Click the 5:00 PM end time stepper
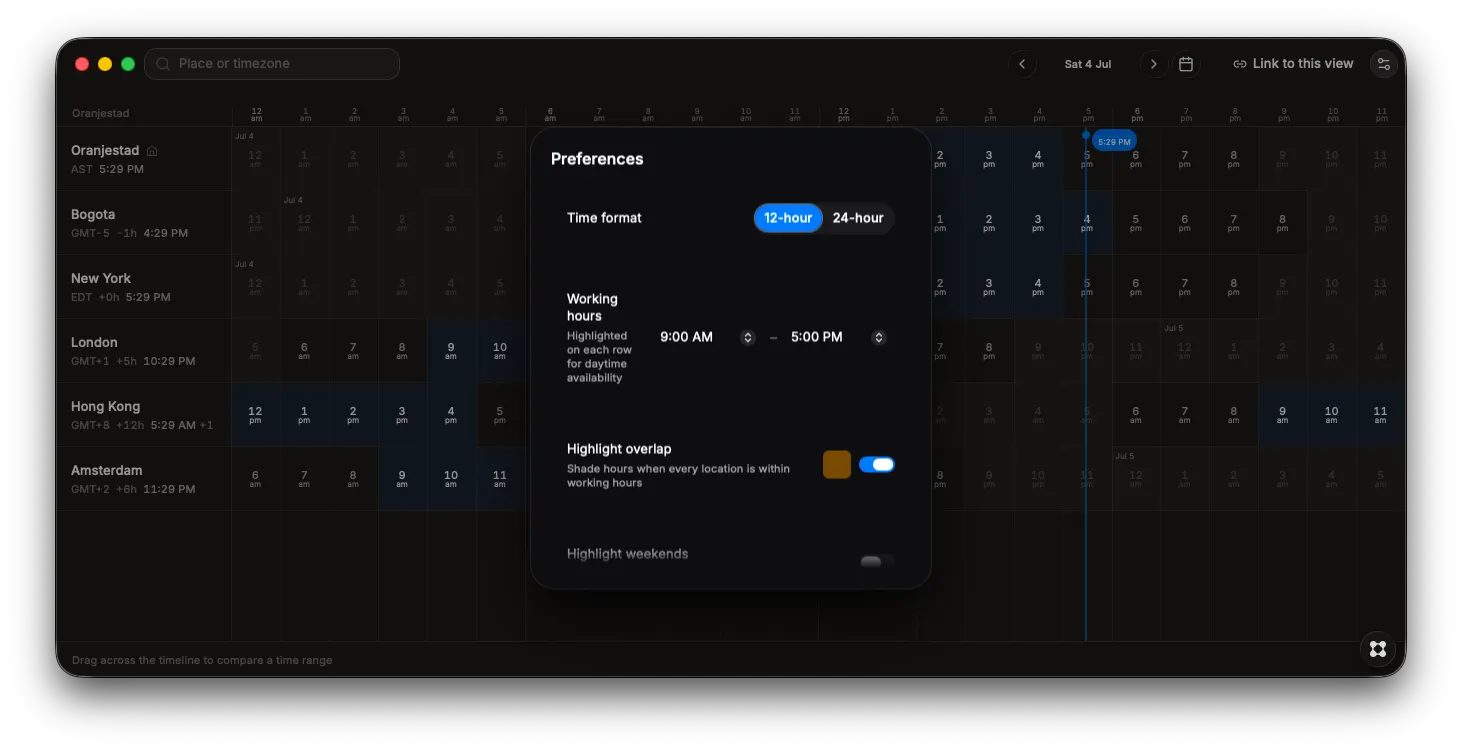The image size is (1462, 751). click(878, 338)
